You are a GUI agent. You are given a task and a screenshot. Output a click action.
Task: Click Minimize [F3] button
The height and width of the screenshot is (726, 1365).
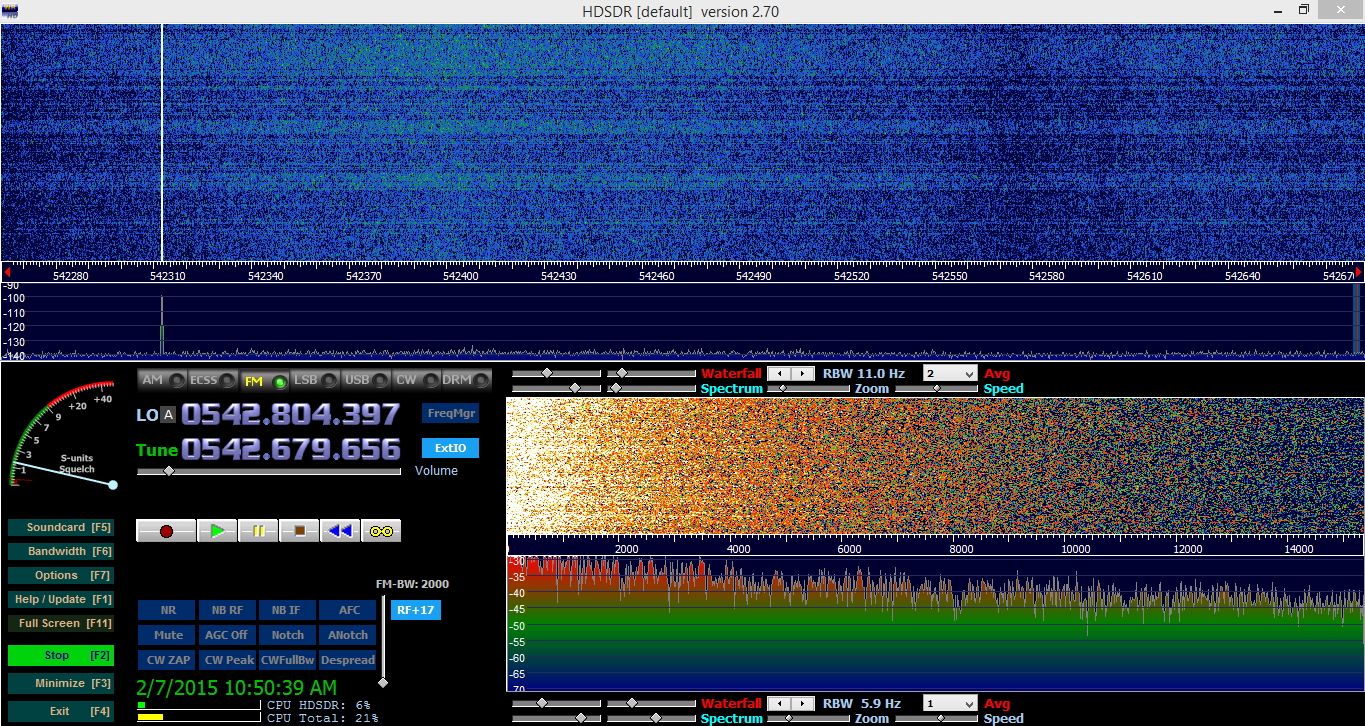[60, 683]
